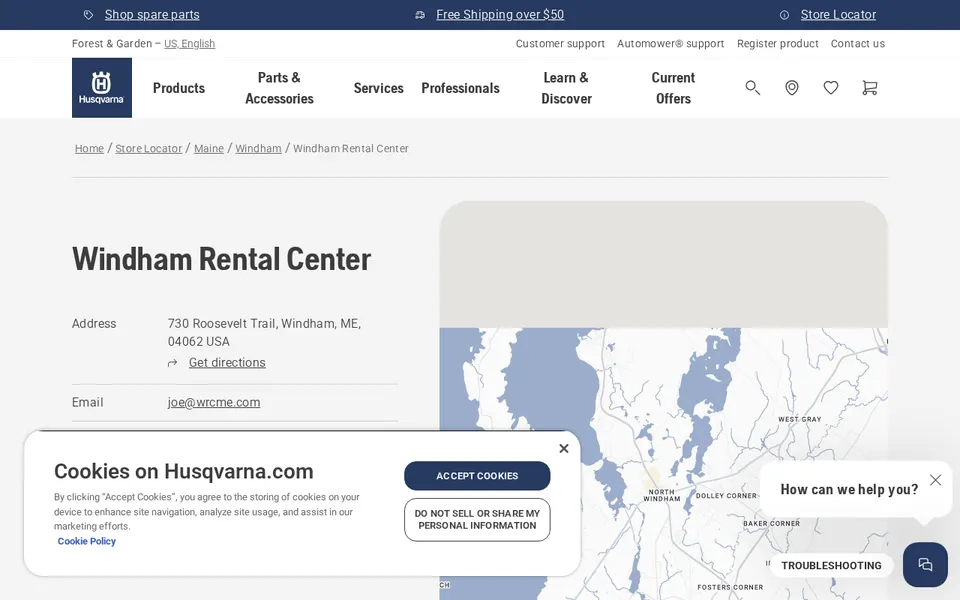Click the location pin icon in header

point(792,88)
